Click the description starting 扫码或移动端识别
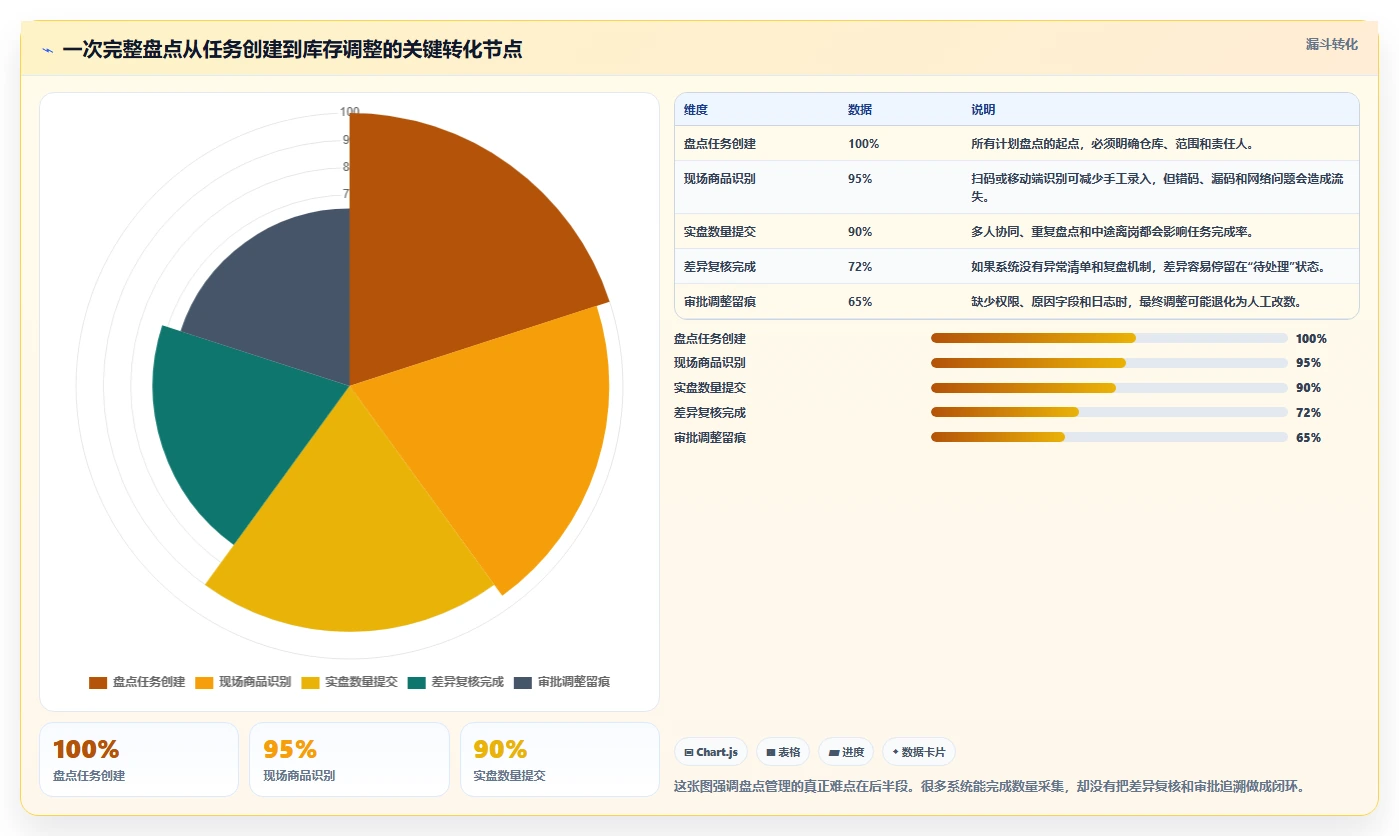This screenshot has height=836, width=1399. pyautogui.click(x=1158, y=187)
